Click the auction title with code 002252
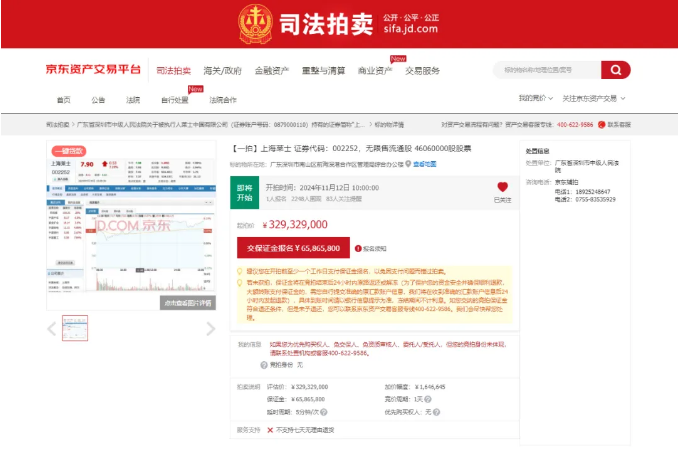Viewport: 679px width, 453px height. [x=352, y=149]
